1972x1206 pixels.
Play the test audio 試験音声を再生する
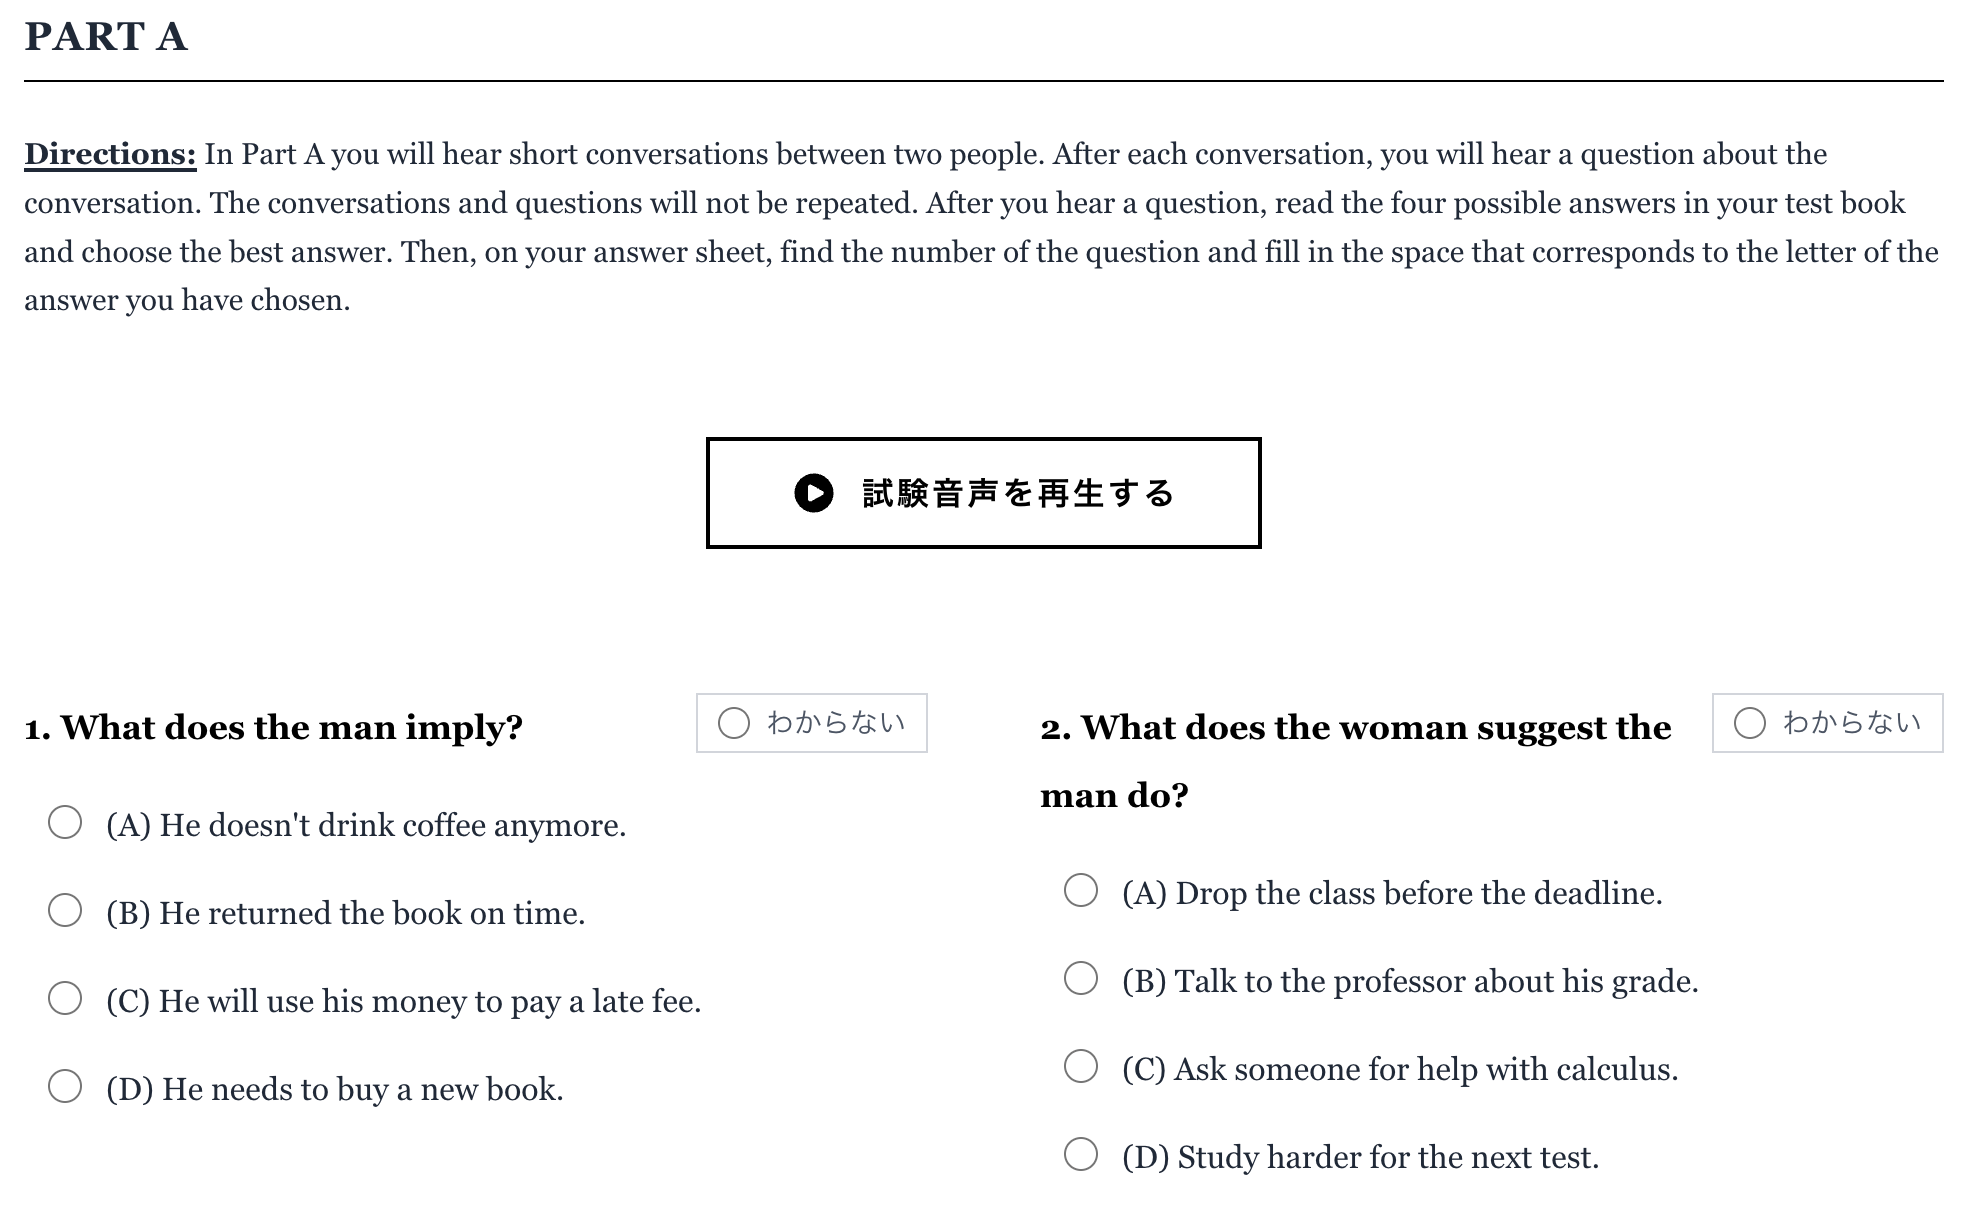[983, 493]
